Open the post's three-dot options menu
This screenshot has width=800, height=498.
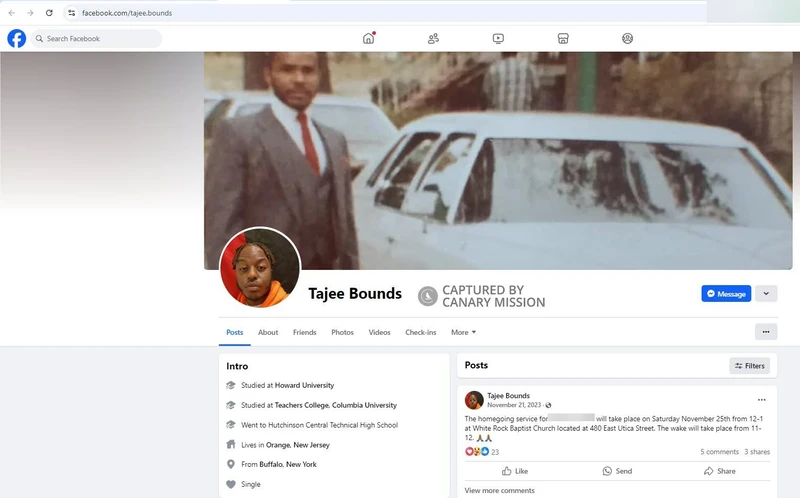click(761, 400)
